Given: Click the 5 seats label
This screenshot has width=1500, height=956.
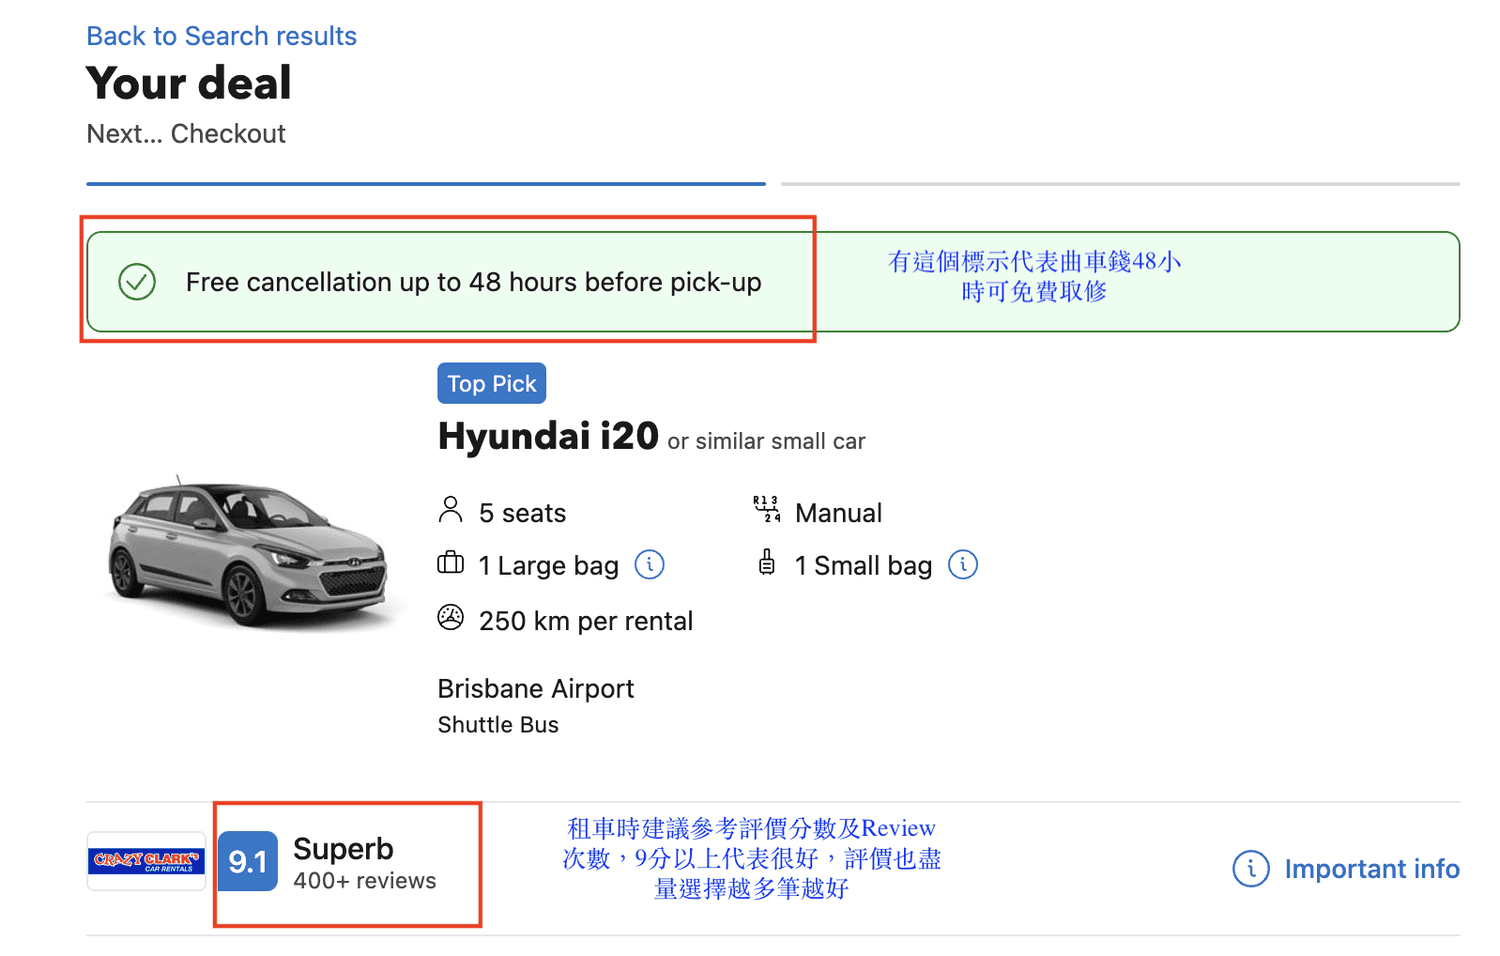Looking at the screenshot, I should 522,513.
